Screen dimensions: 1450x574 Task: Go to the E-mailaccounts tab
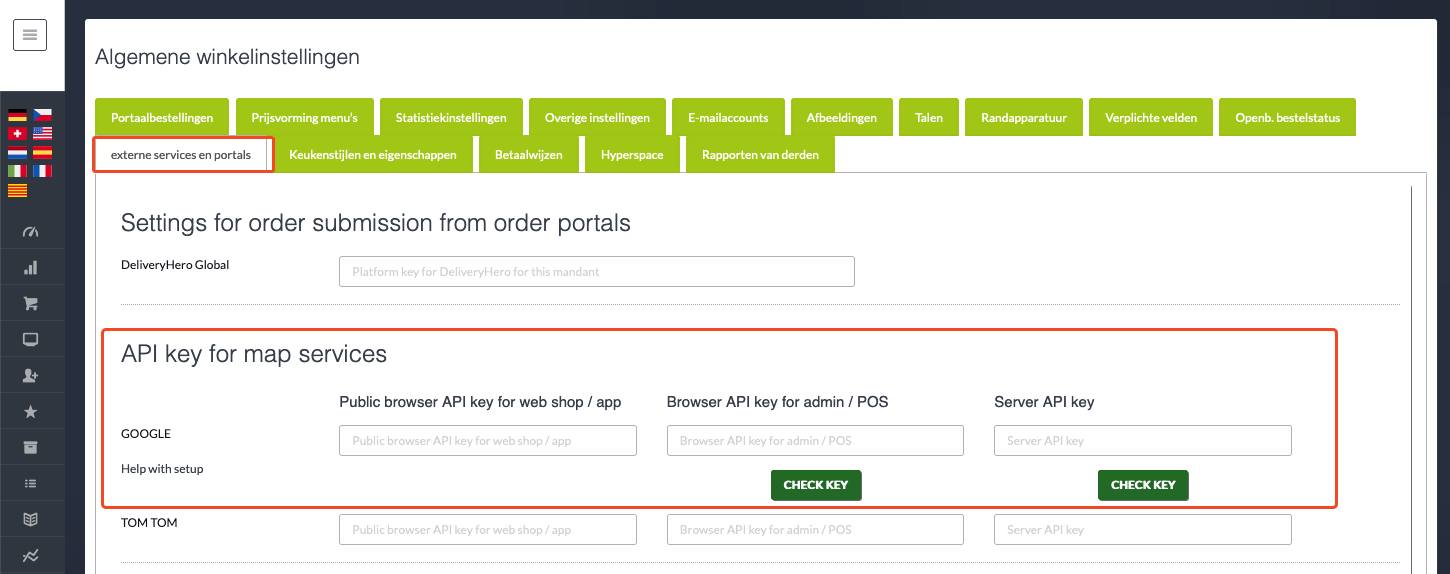point(728,117)
